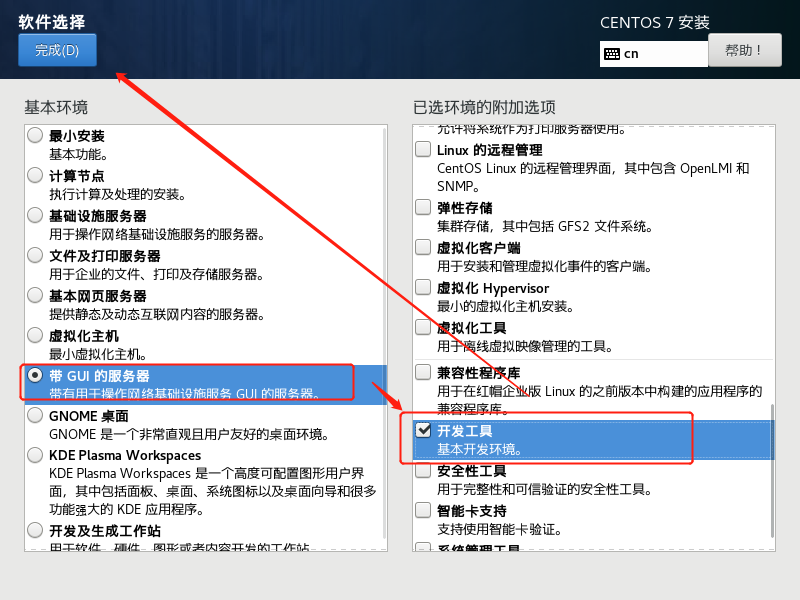
Task: Click text 用于离线虚拟映像管理的工具。
Action: pyautogui.click(x=525, y=346)
